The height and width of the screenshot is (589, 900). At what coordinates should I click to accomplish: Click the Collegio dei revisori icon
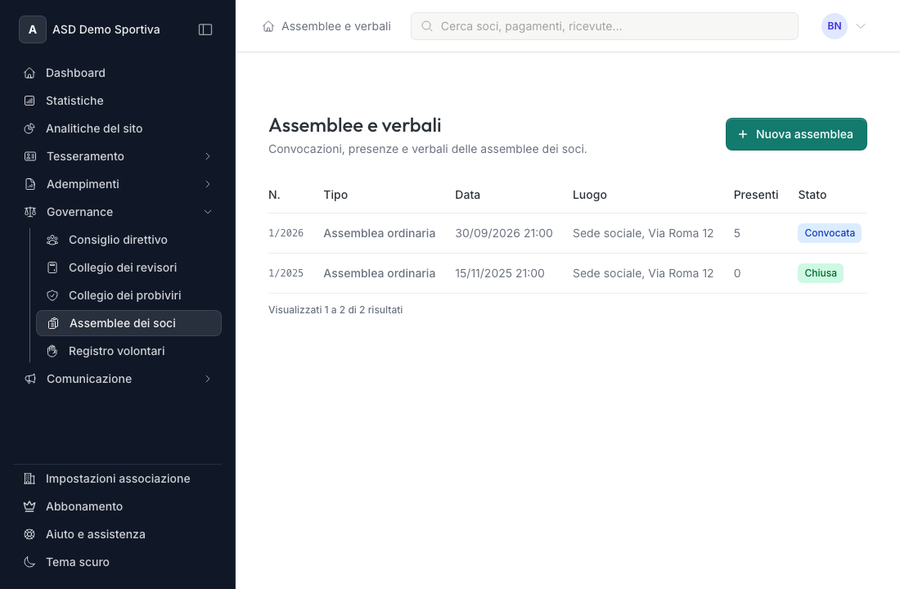52,268
